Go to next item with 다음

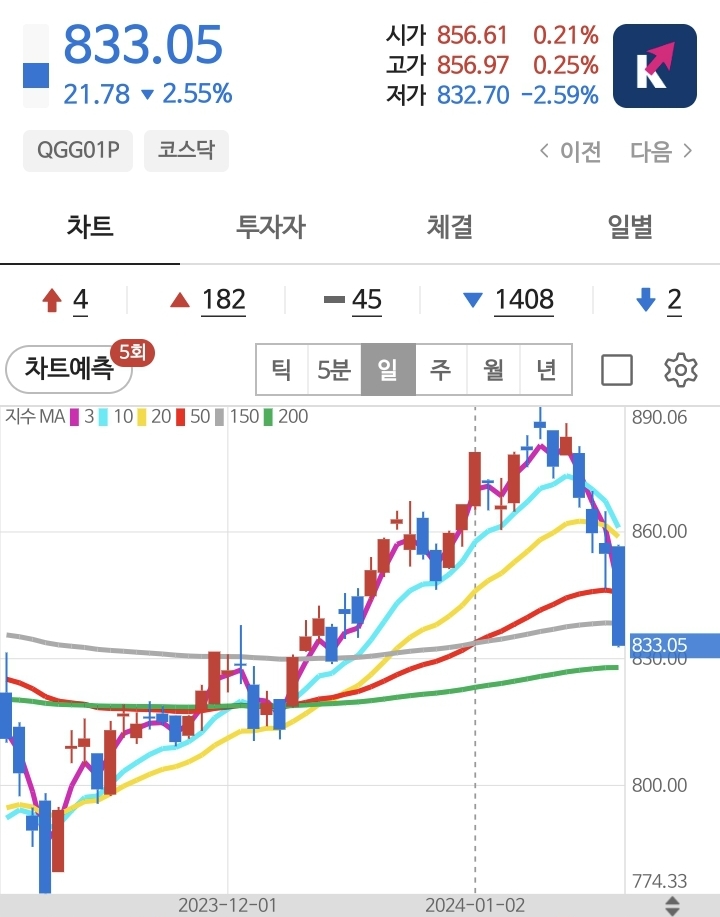tap(662, 151)
